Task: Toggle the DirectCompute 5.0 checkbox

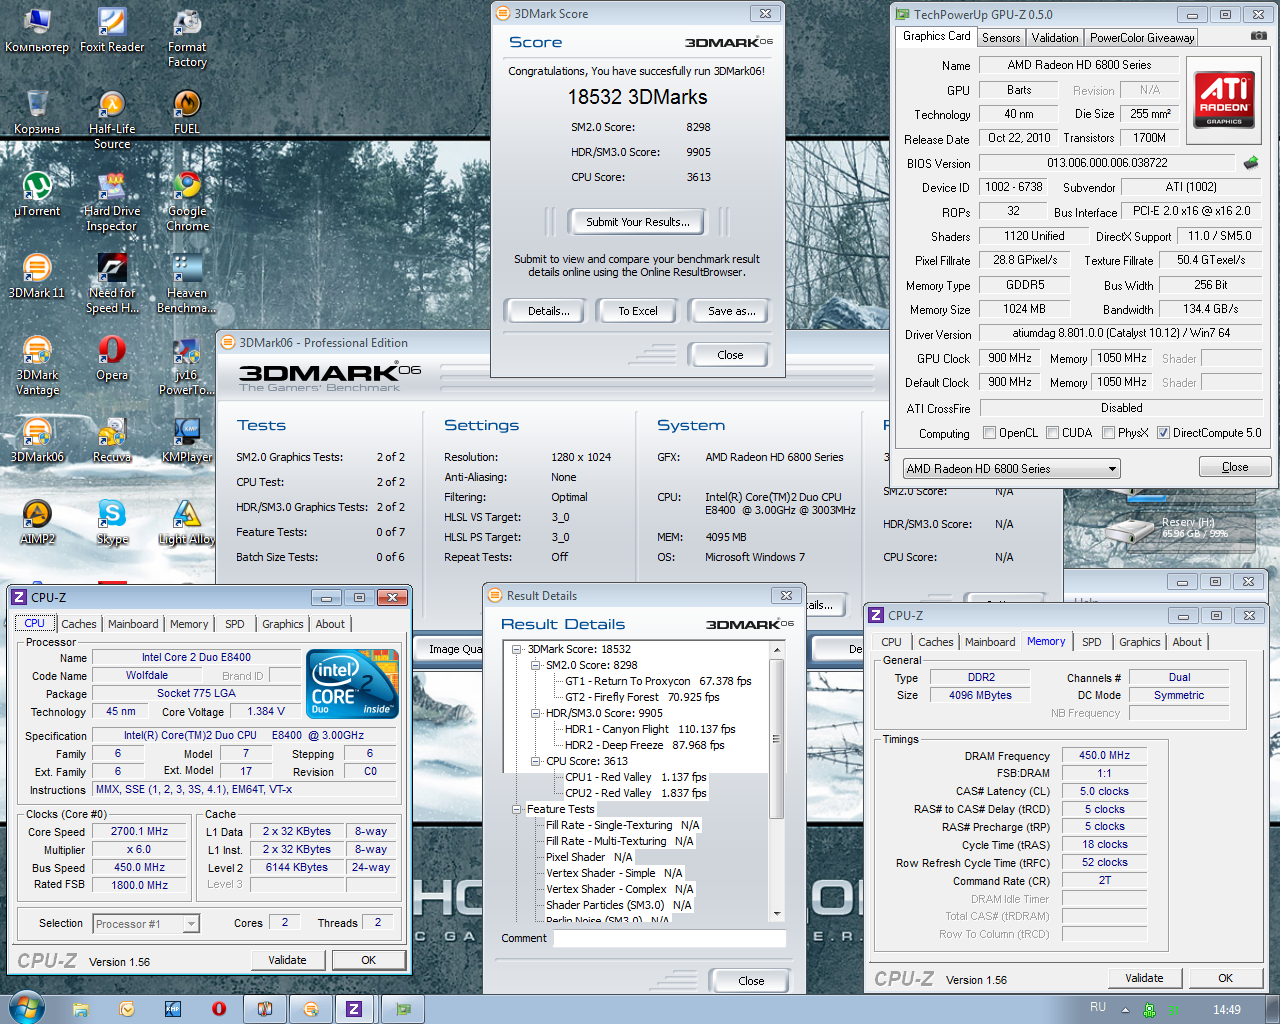Action: tap(1163, 433)
